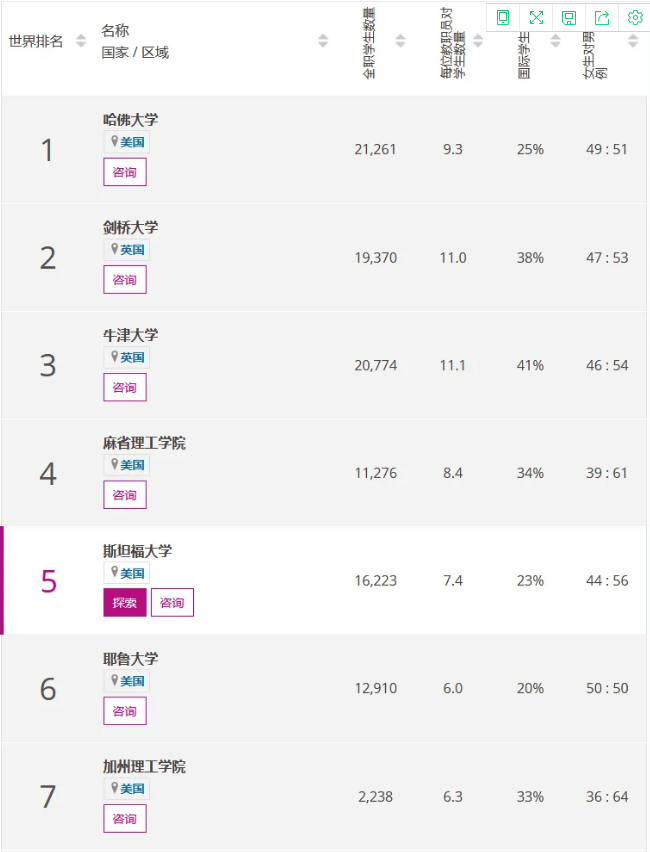Click 咨询 button under 加州理工学院
This screenshot has width=650, height=852.
pos(125,818)
